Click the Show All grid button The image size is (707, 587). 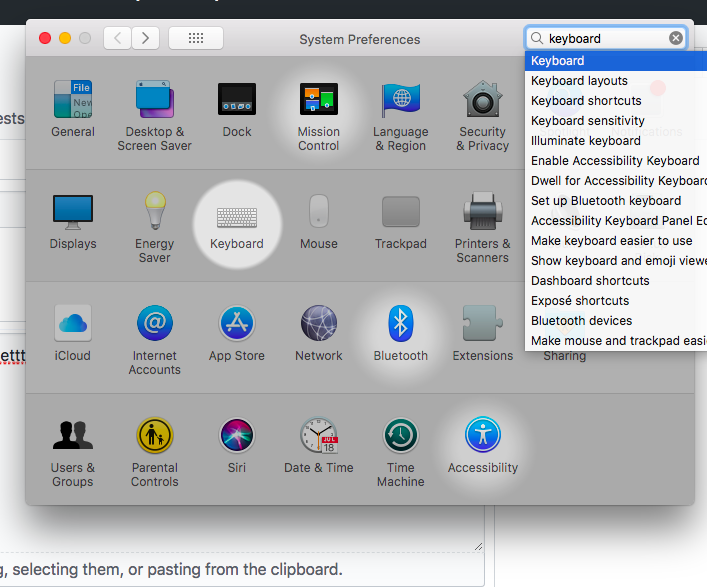pyautogui.click(x=196, y=38)
